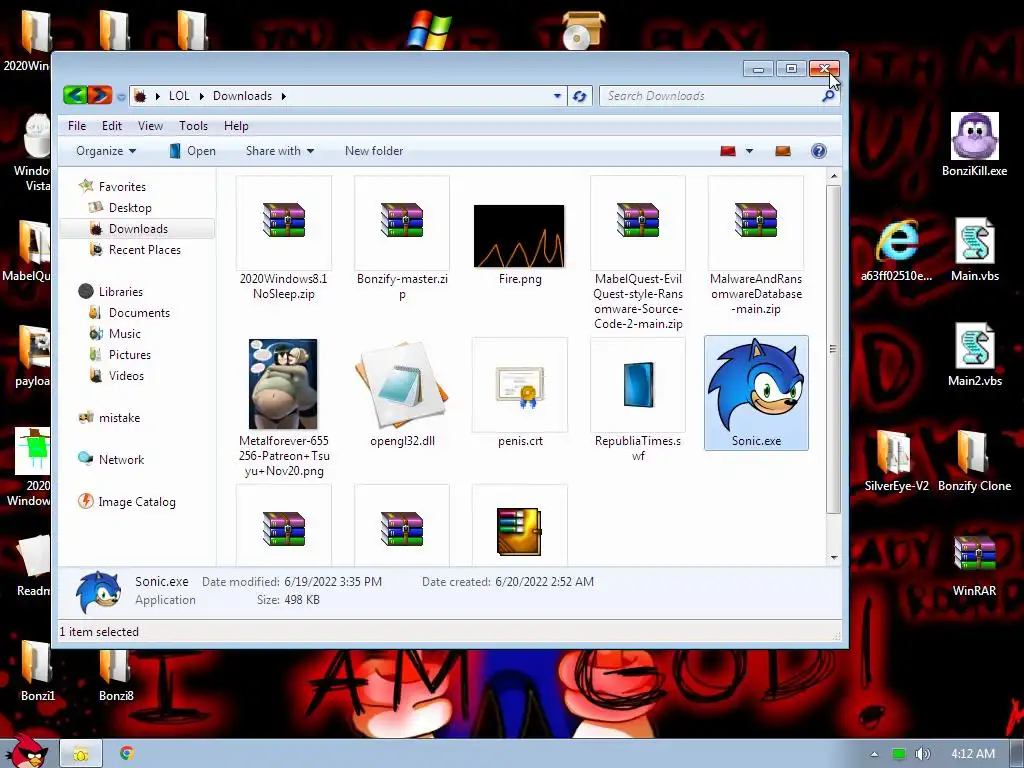The width and height of the screenshot is (1024, 768).
Task: Click LOL in the address breadcrumb
Action: [179, 96]
